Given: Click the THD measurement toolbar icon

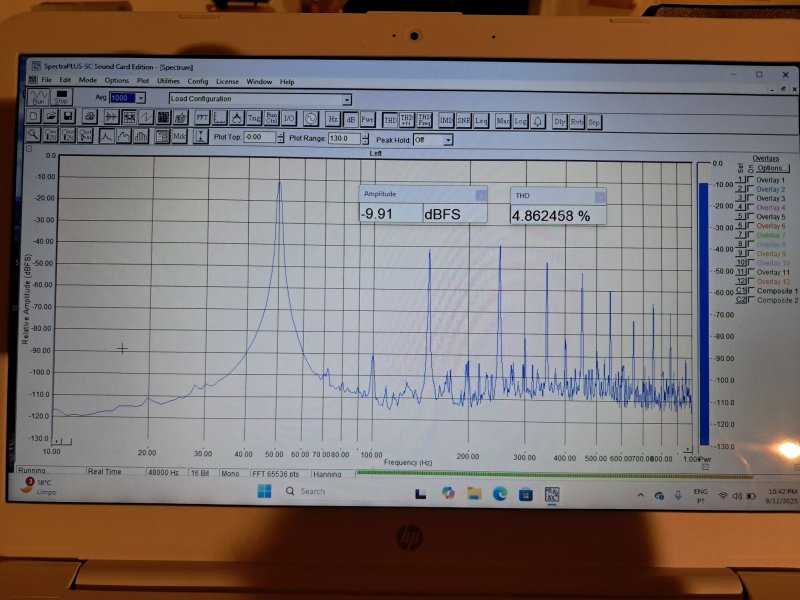Looking at the screenshot, I should [390, 120].
